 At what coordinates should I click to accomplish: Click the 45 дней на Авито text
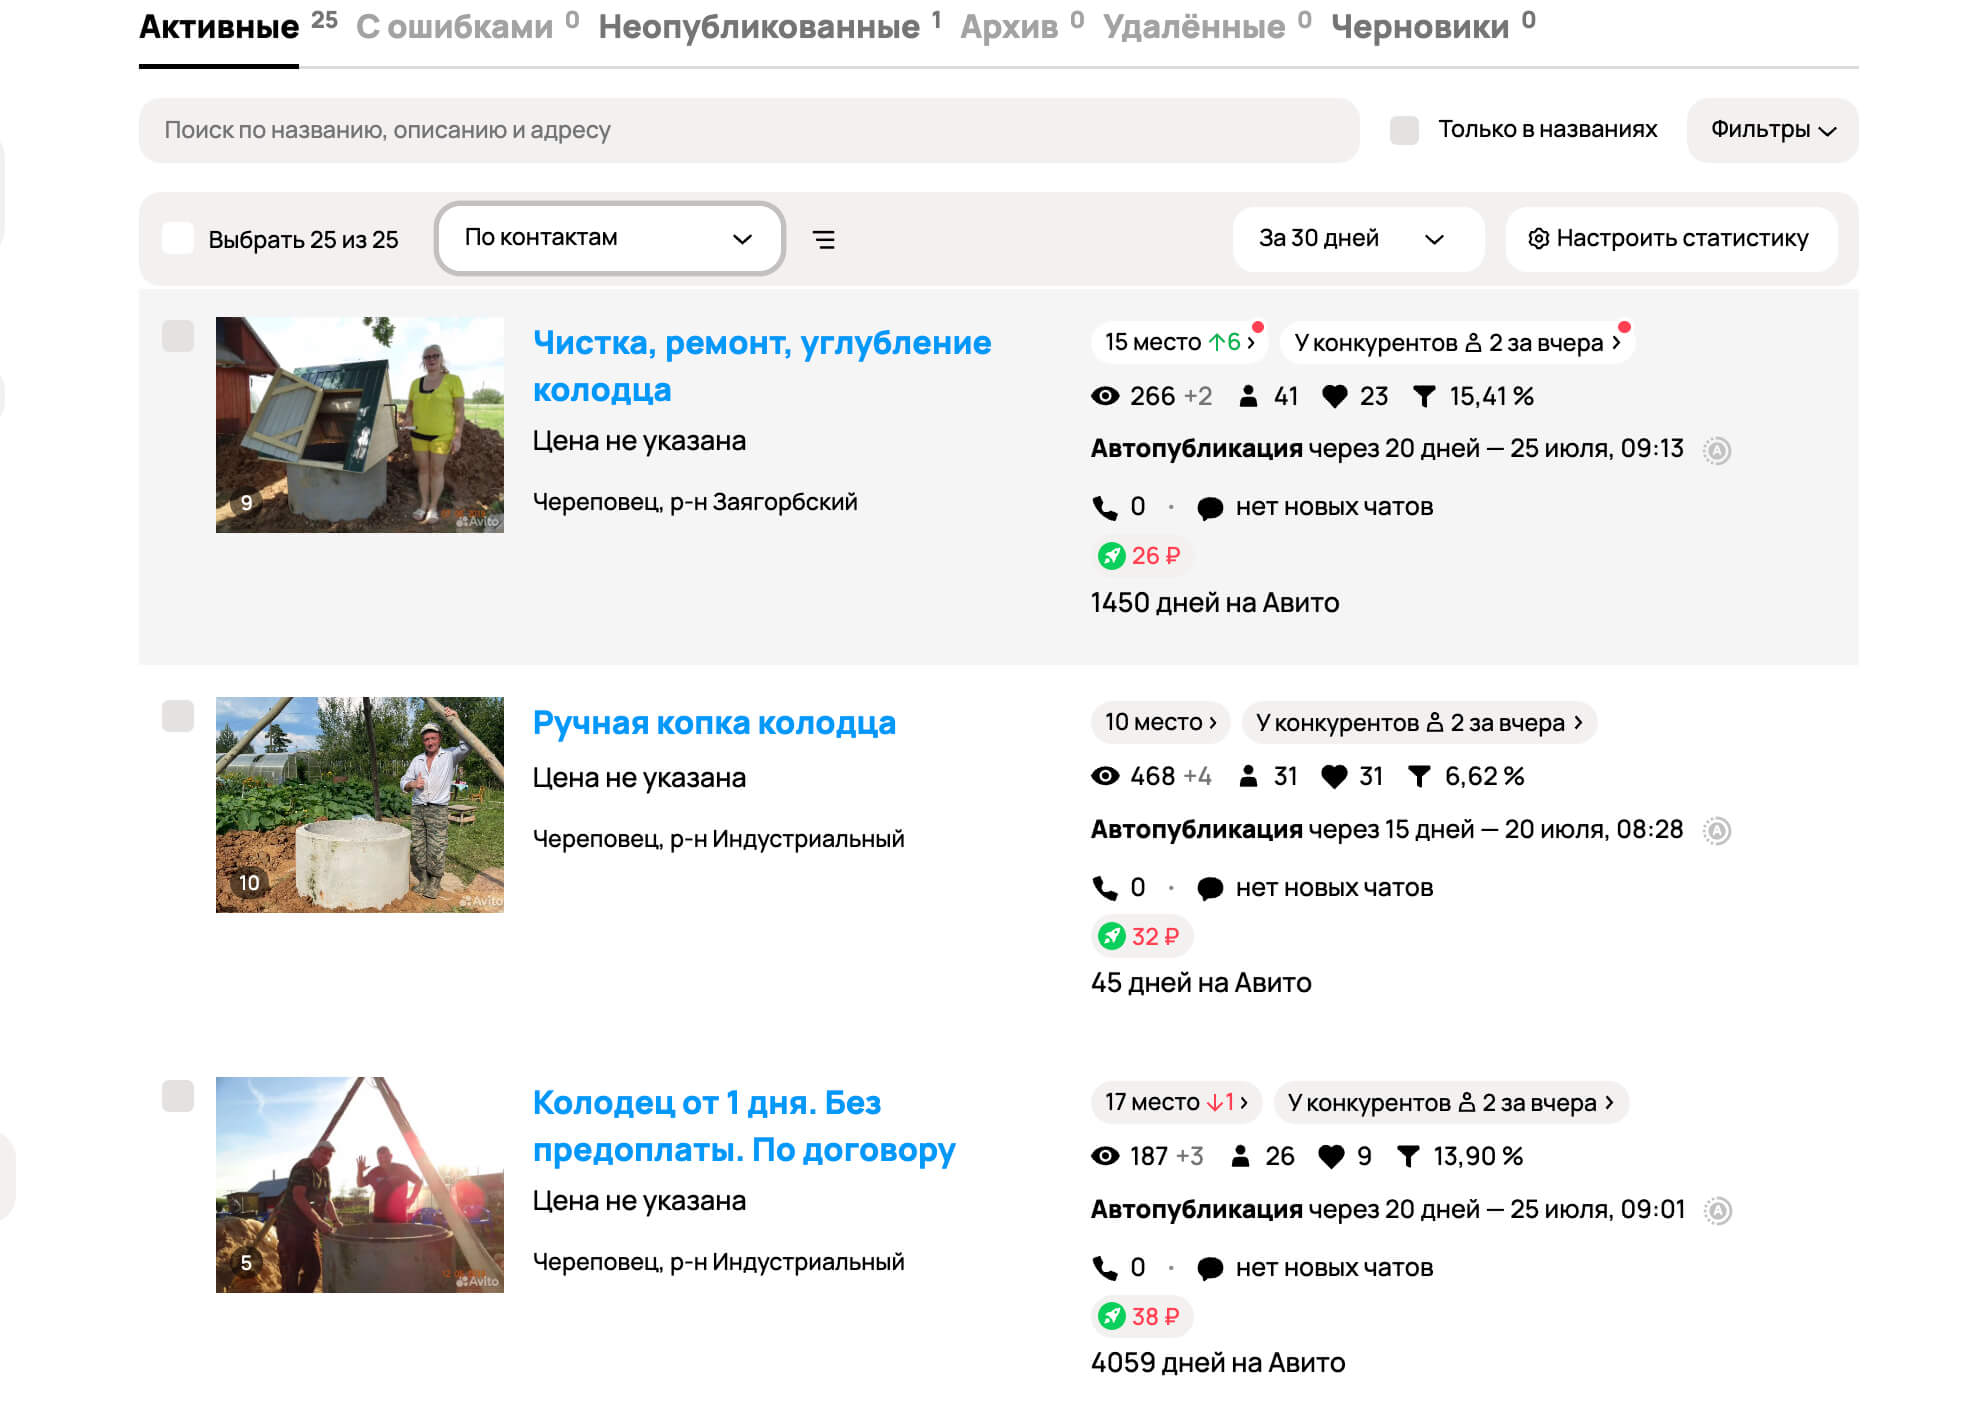point(1201,983)
